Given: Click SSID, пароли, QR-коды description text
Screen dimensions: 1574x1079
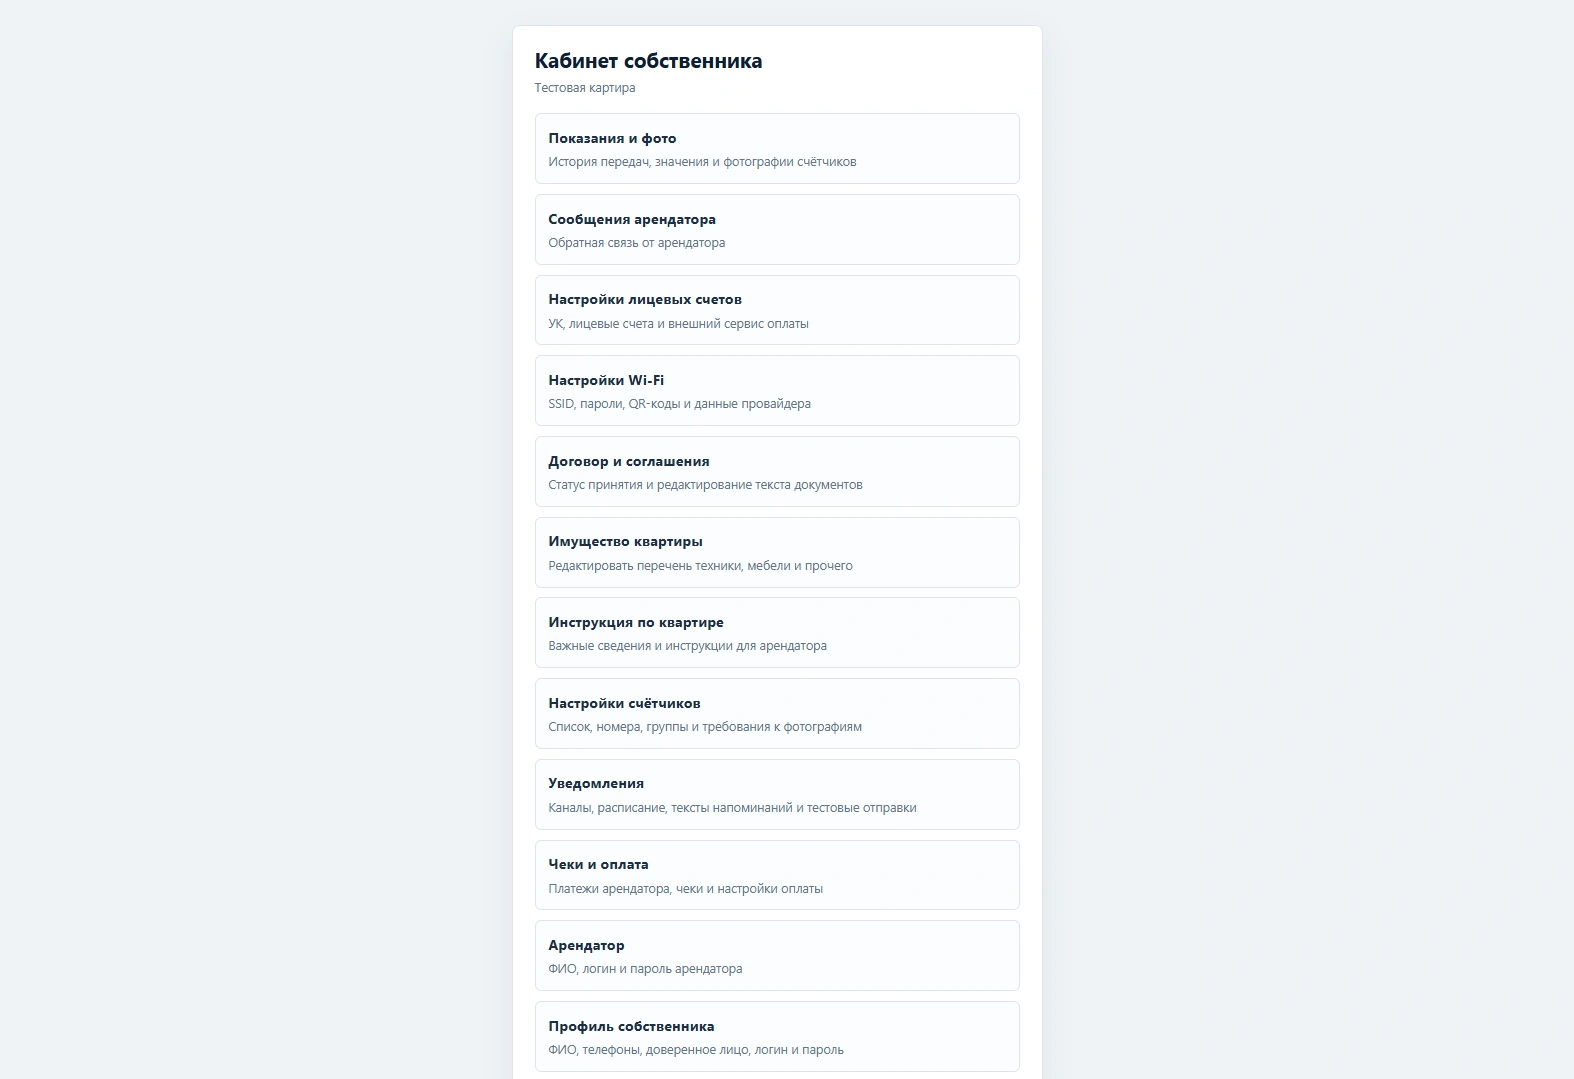Looking at the screenshot, I should tap(679, 404).
